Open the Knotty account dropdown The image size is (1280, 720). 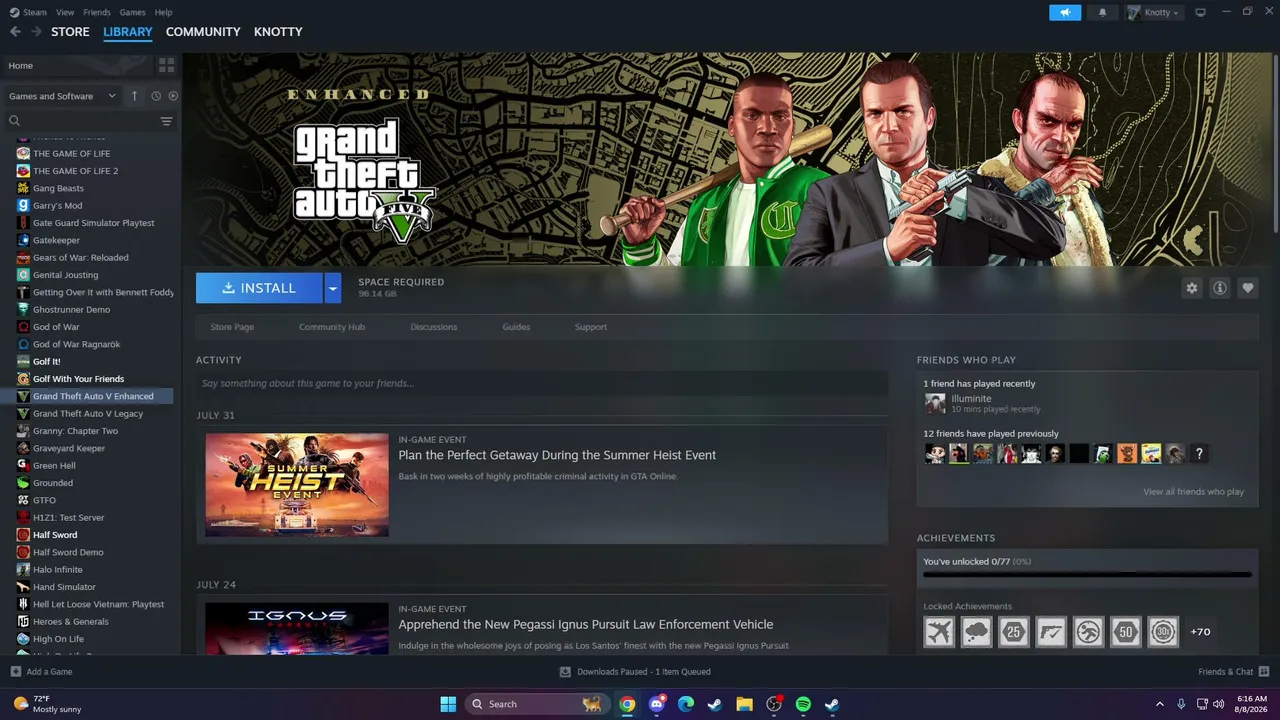[x=1154, y=12]
